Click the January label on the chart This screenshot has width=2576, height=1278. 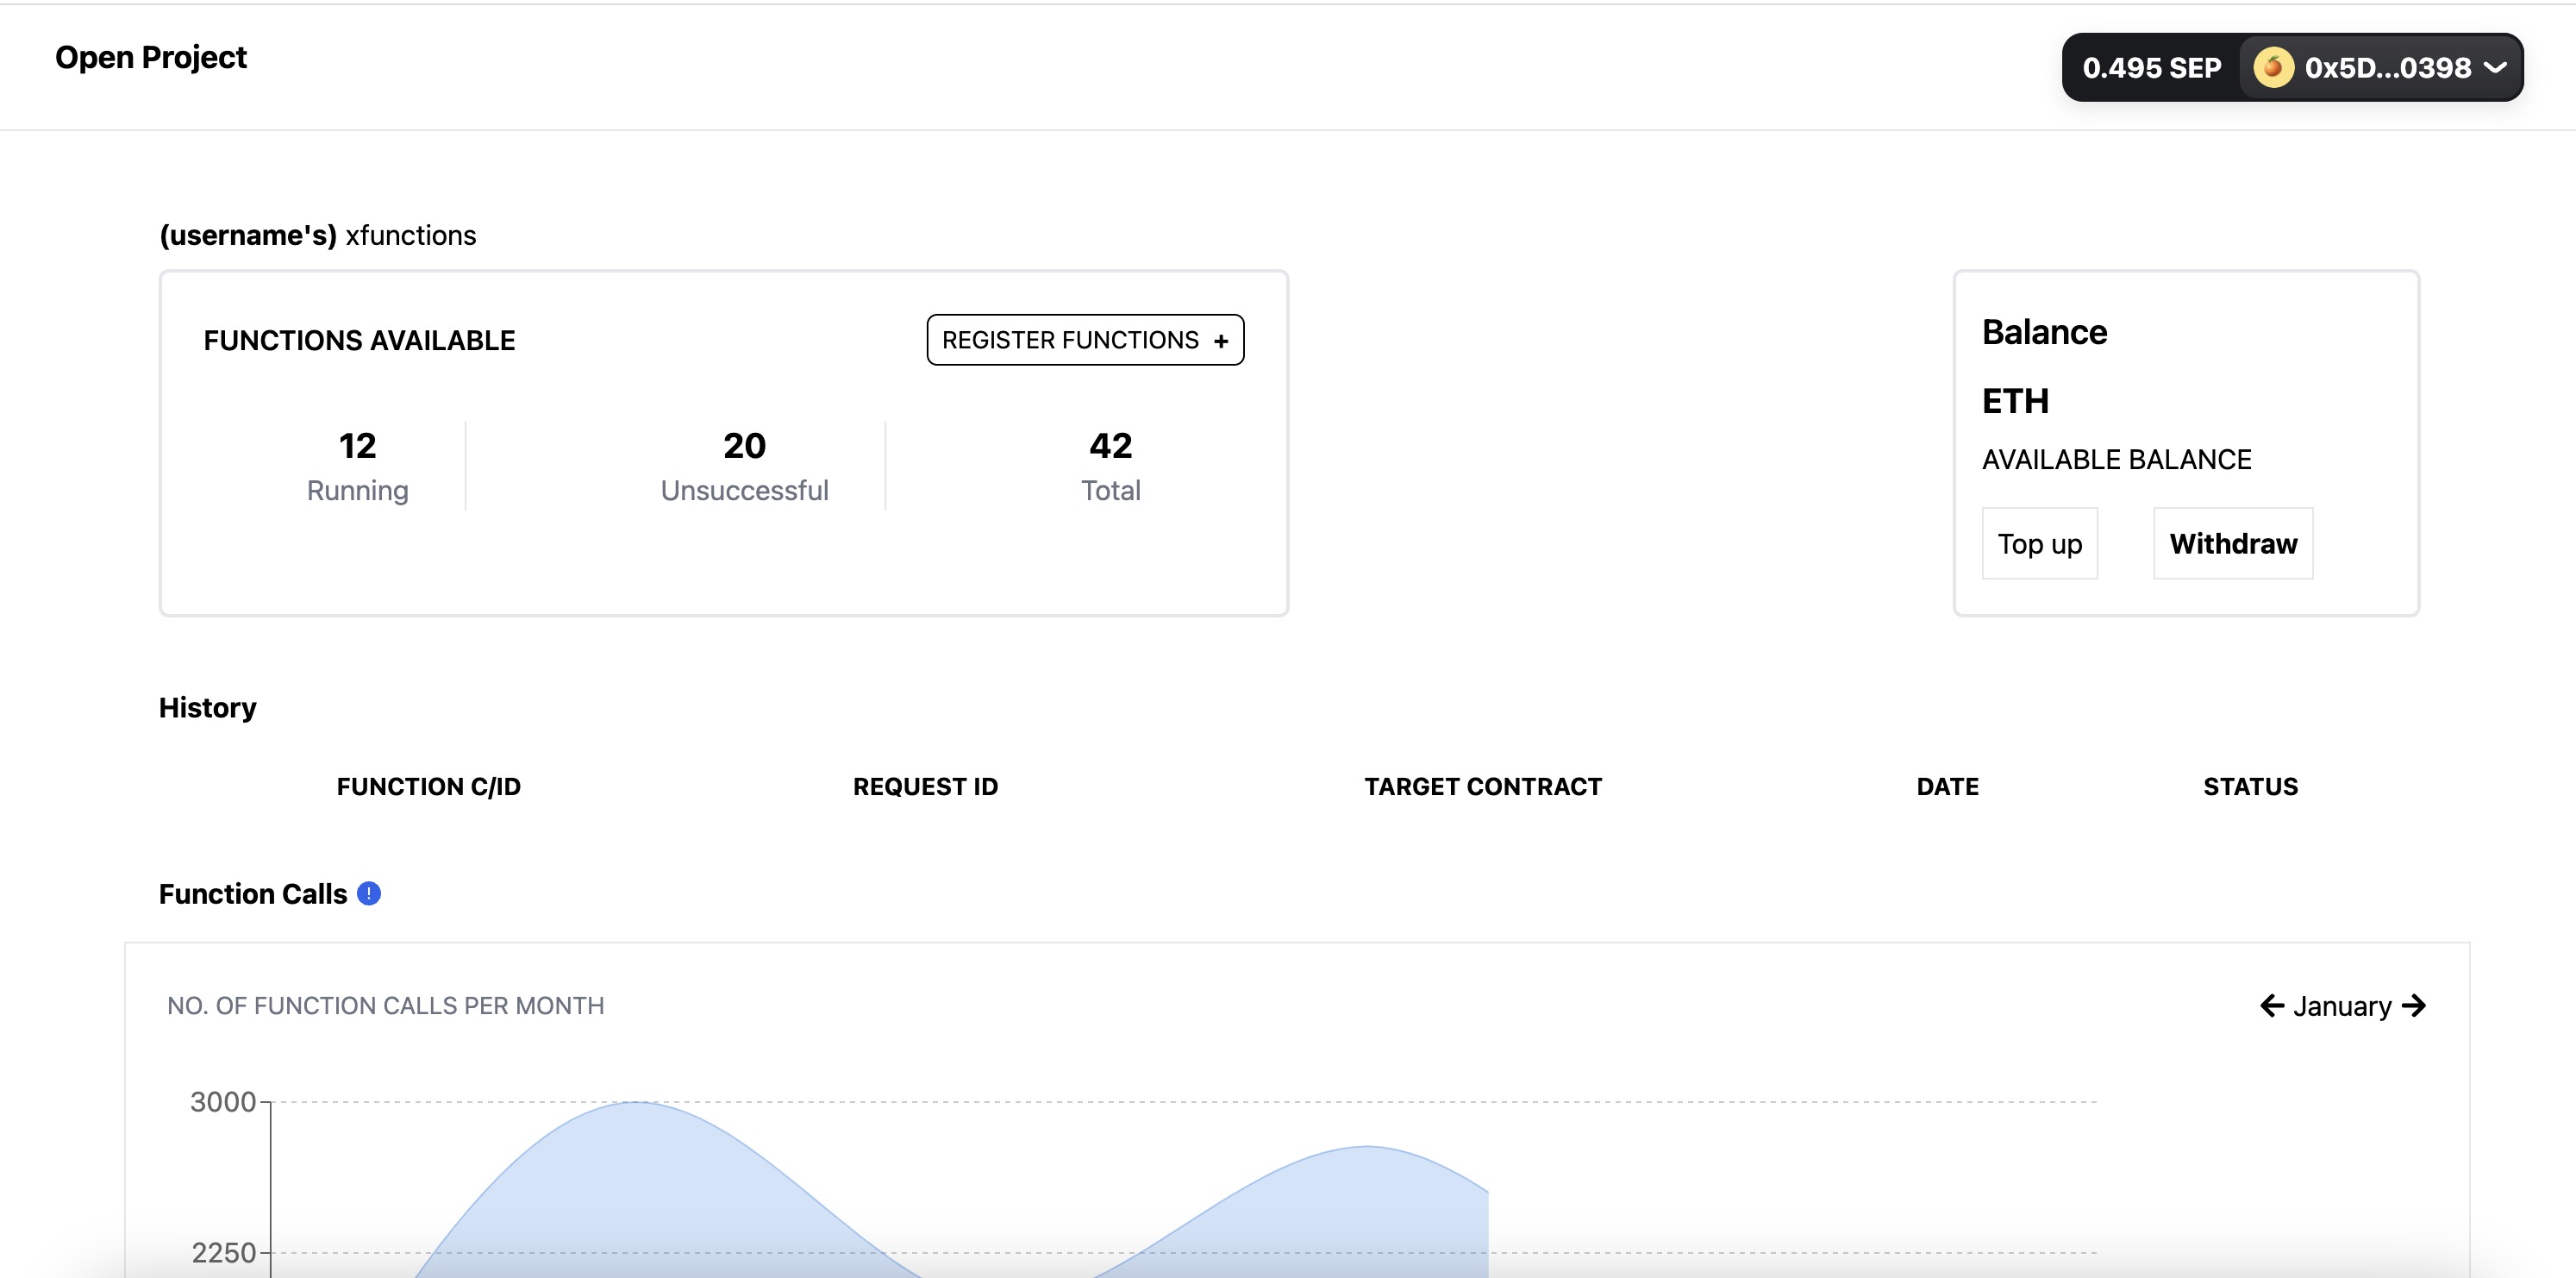click(x=2344, y=1006)
